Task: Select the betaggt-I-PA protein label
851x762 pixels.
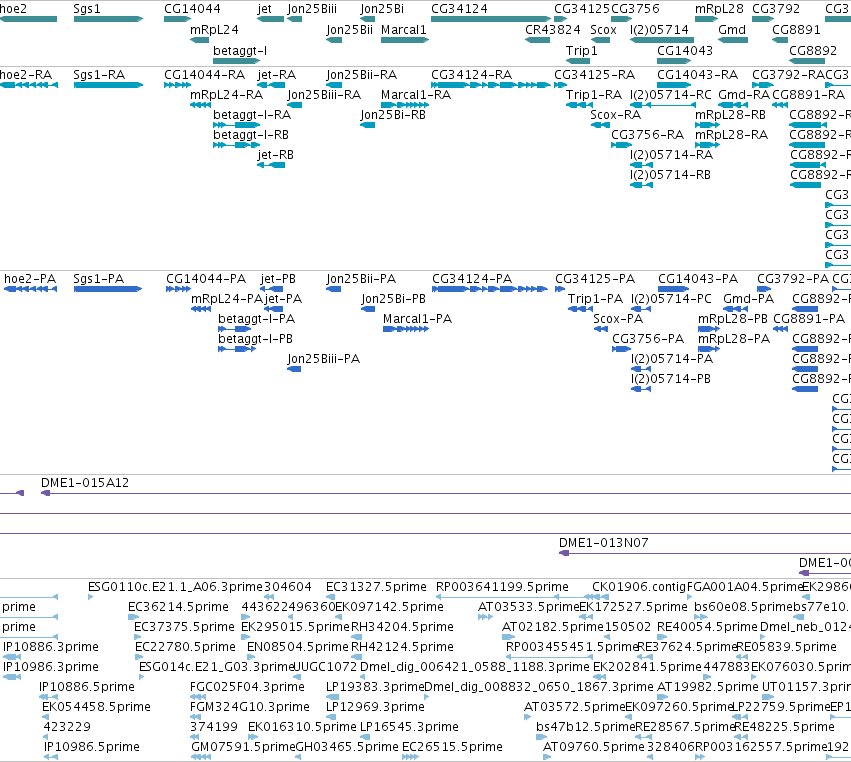Action: click(x=257, y=319)
